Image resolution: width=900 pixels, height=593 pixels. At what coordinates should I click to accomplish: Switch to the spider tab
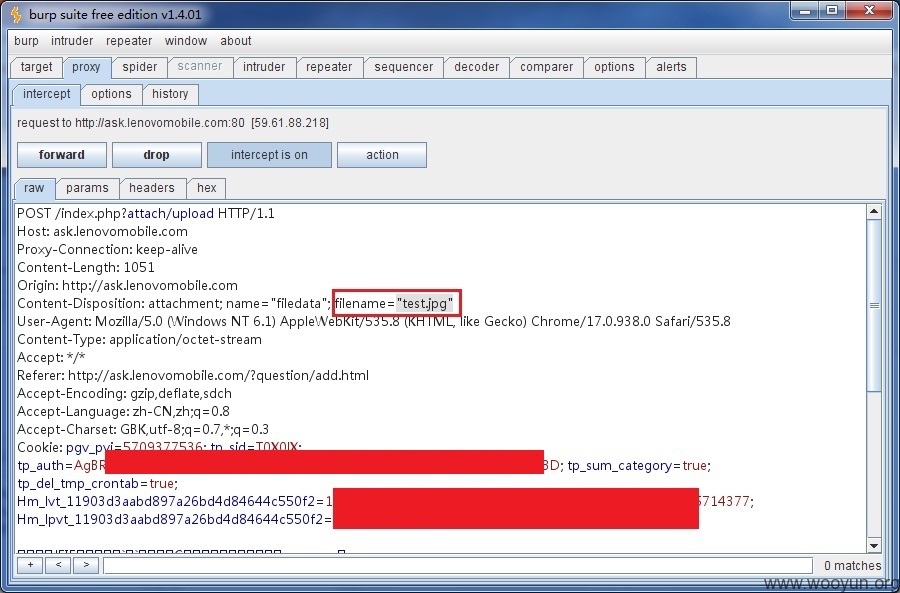pyautogui.click(x=139, y=67)
